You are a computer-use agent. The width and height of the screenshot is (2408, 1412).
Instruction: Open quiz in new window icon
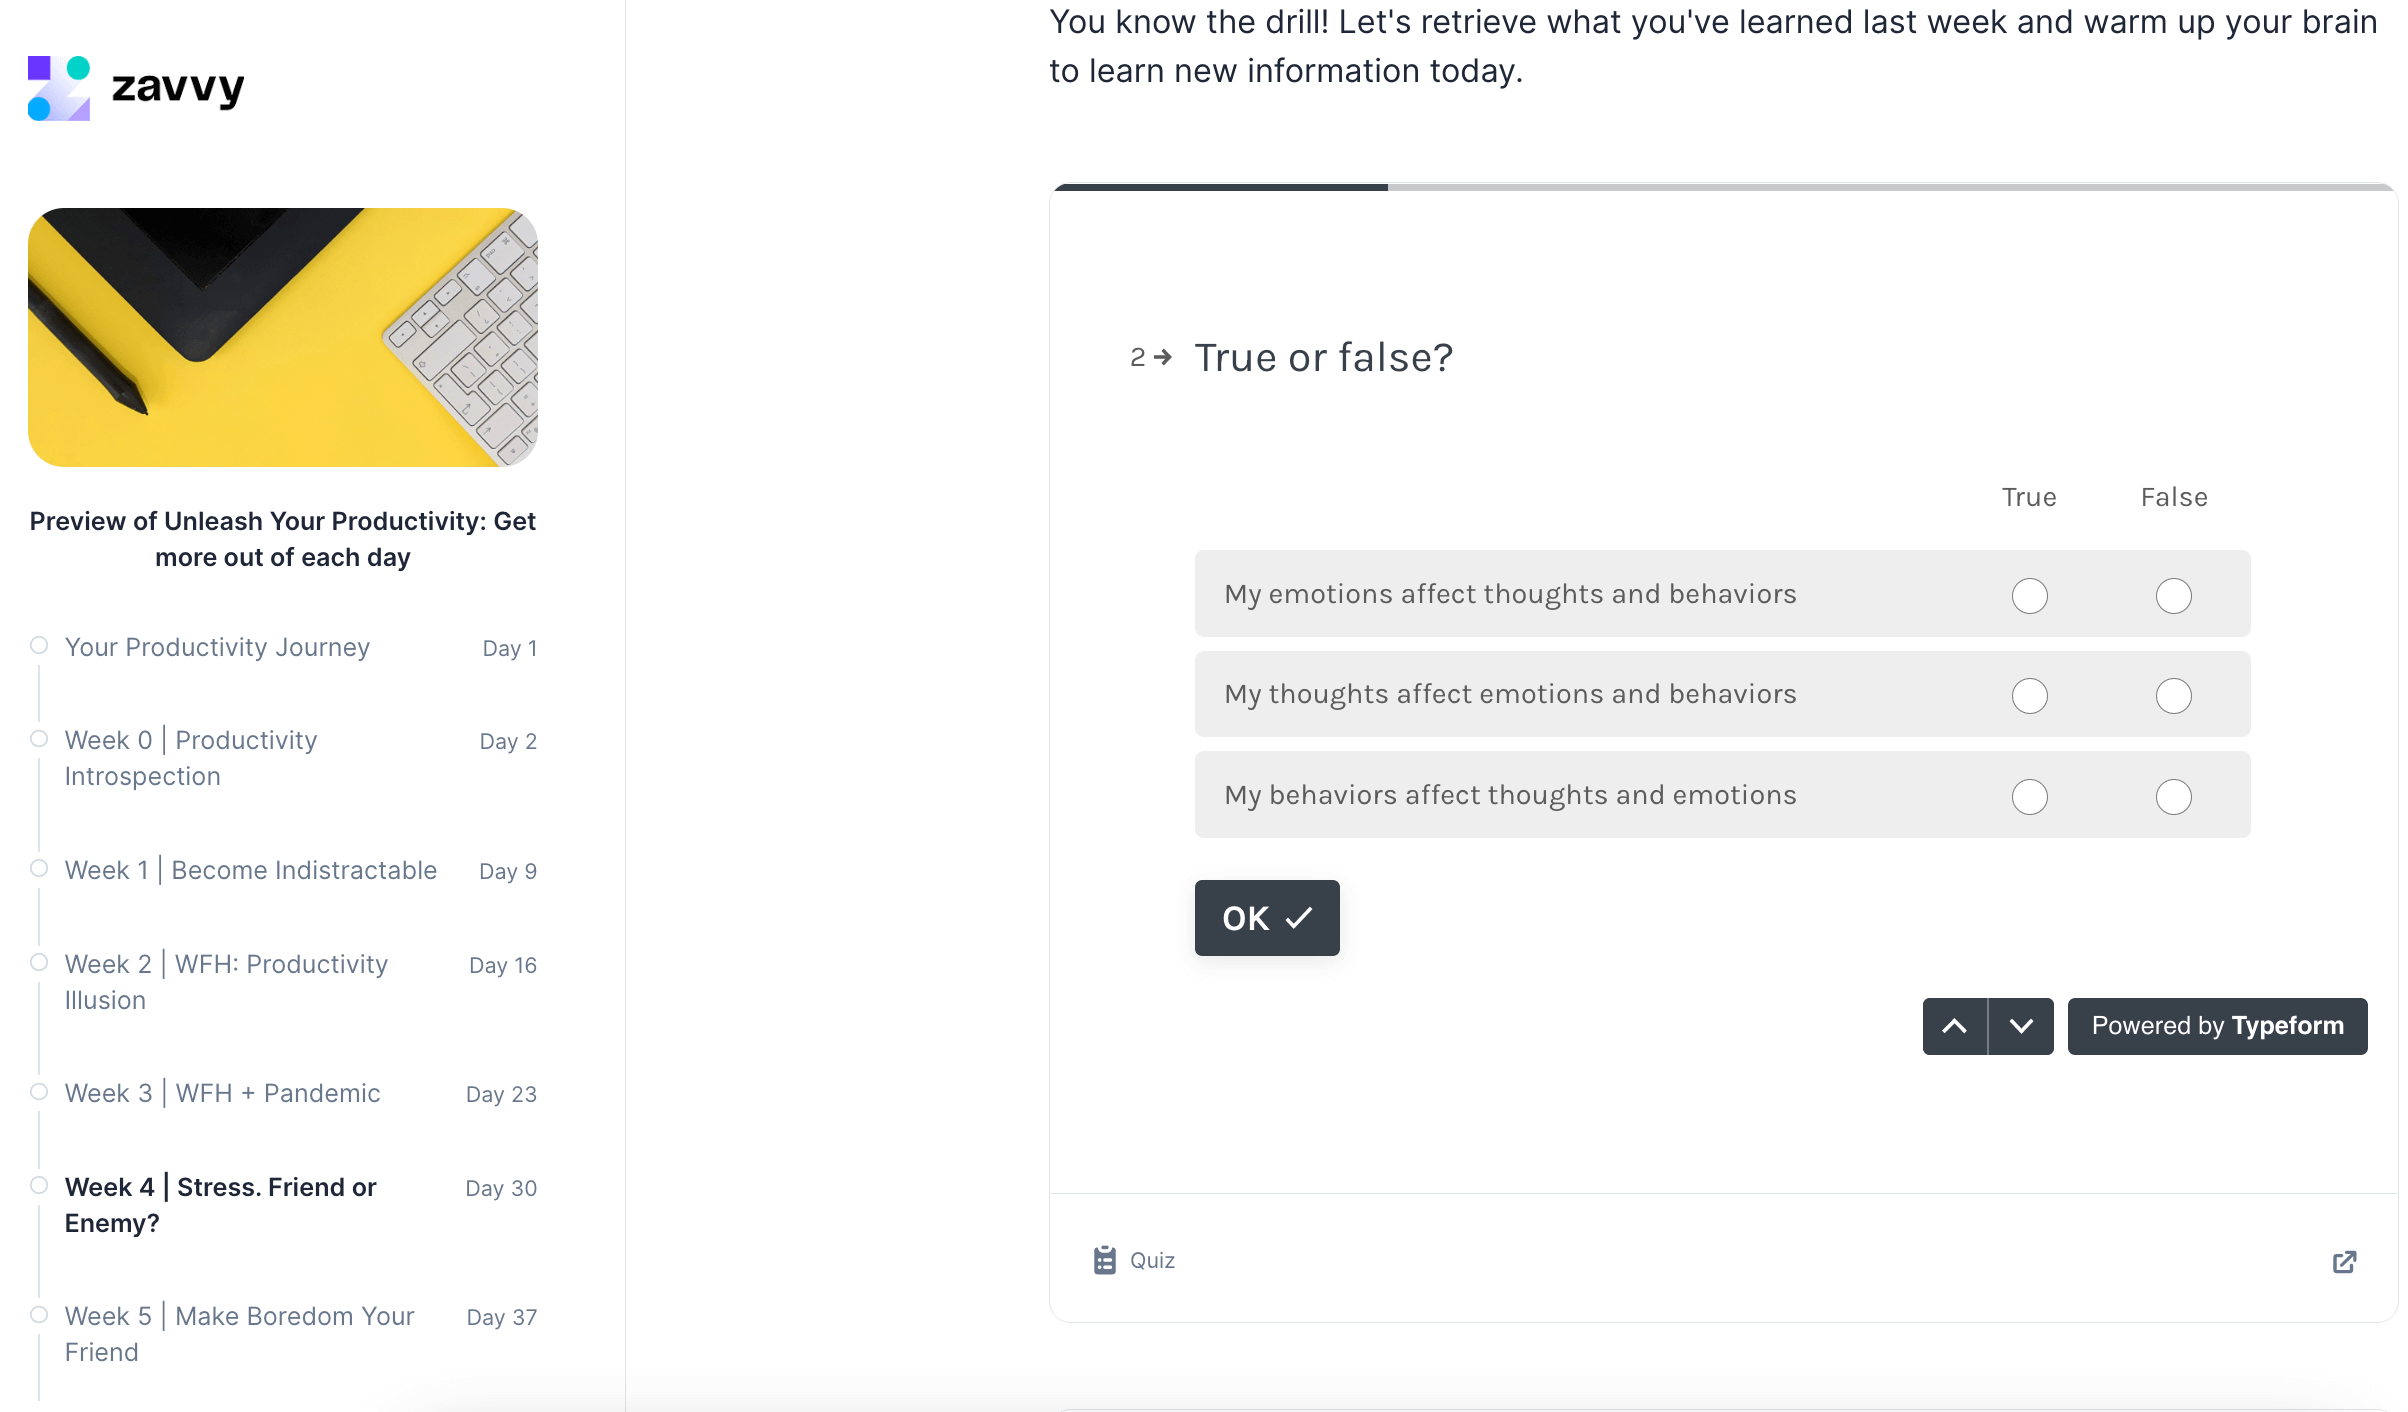(2344, 1262)
